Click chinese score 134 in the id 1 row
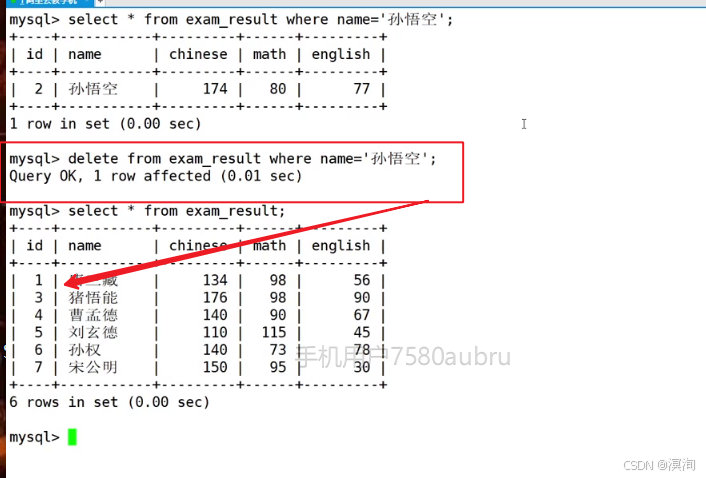Image resolution: width=706 pixels, height=478 pixels. (x=215, y=280)
